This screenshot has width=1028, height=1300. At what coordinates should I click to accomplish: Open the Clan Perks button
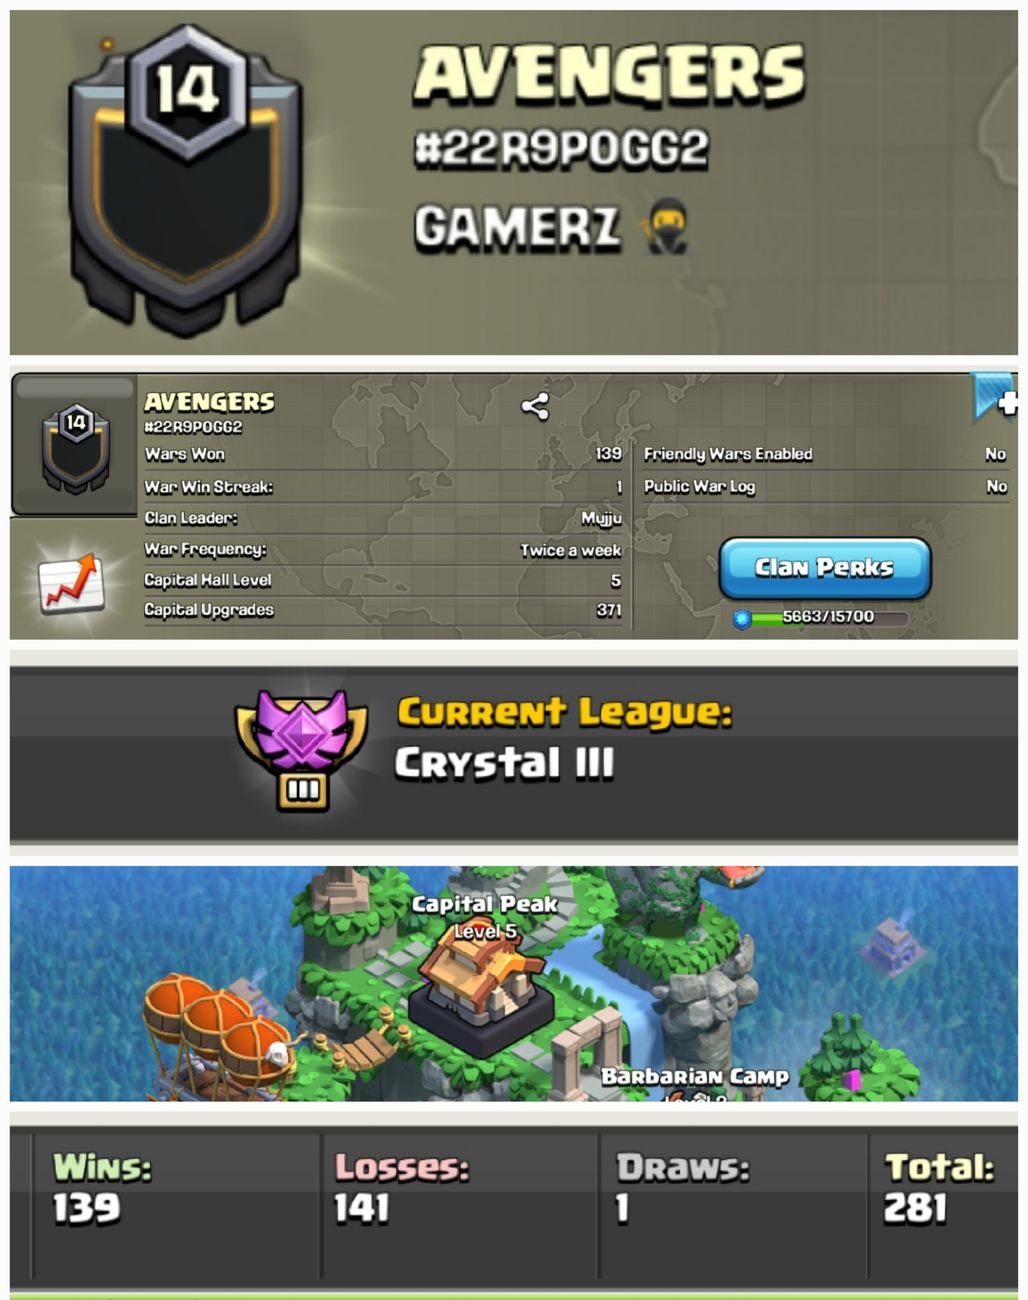825,568
